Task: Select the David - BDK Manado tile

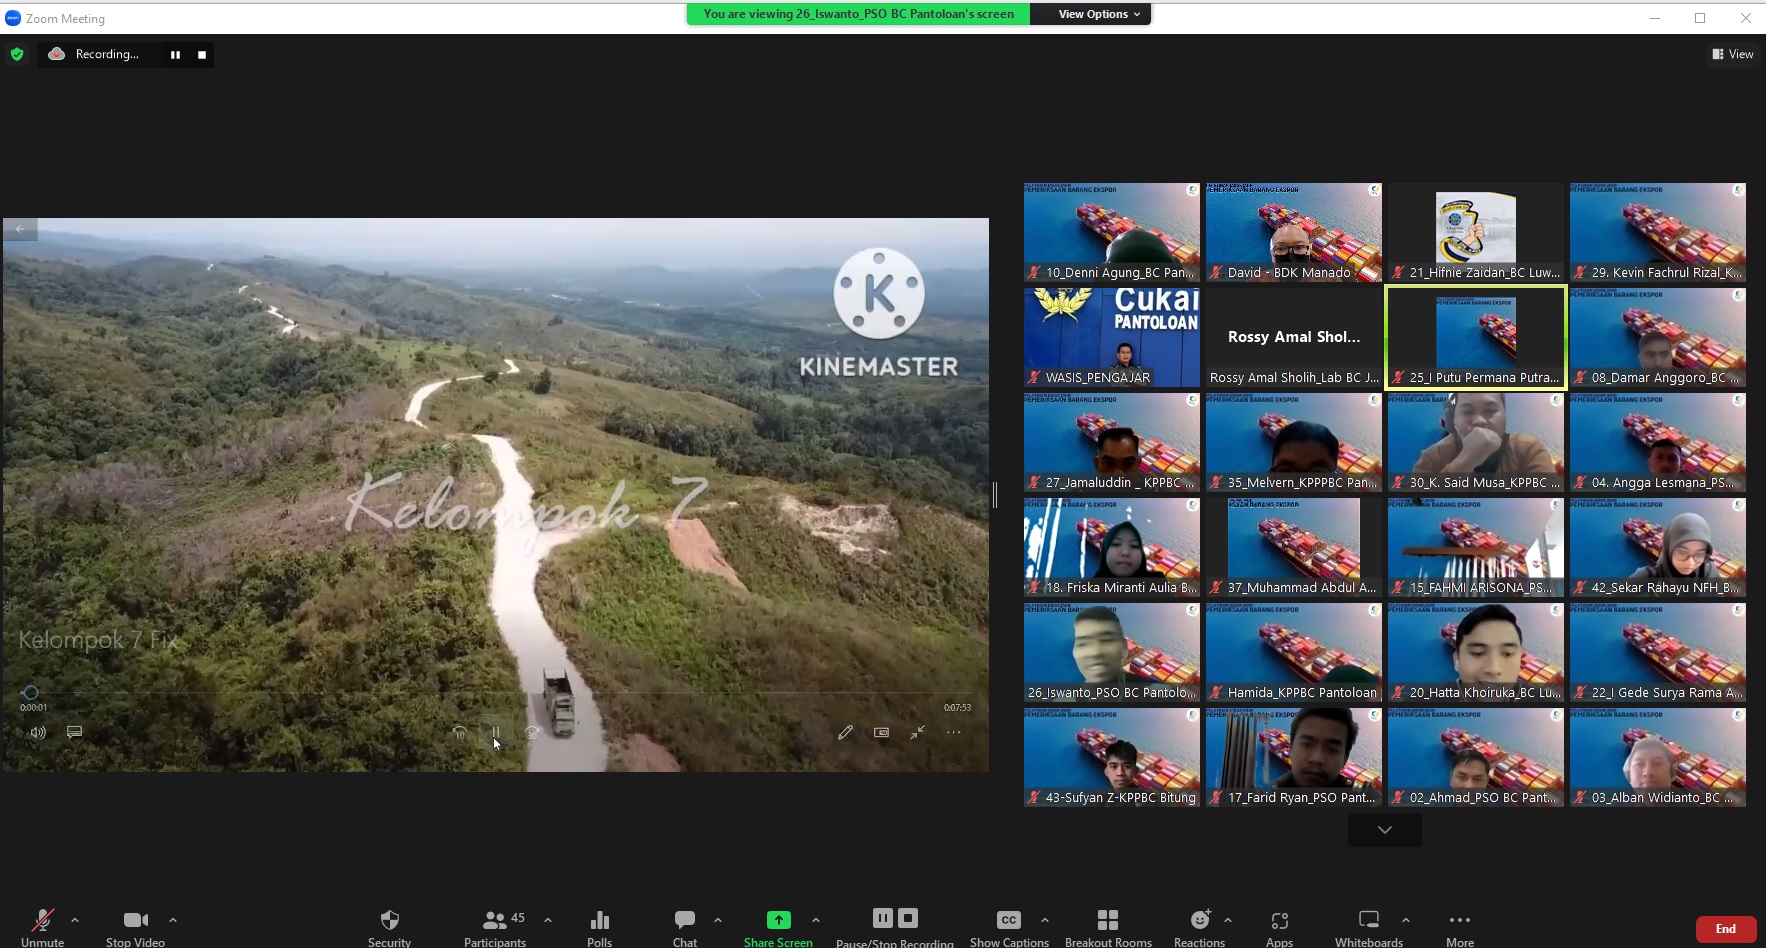Action: point(1294,233)
